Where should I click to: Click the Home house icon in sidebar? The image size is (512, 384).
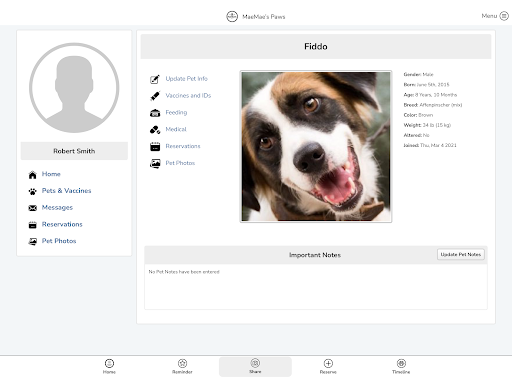[32, 175]
